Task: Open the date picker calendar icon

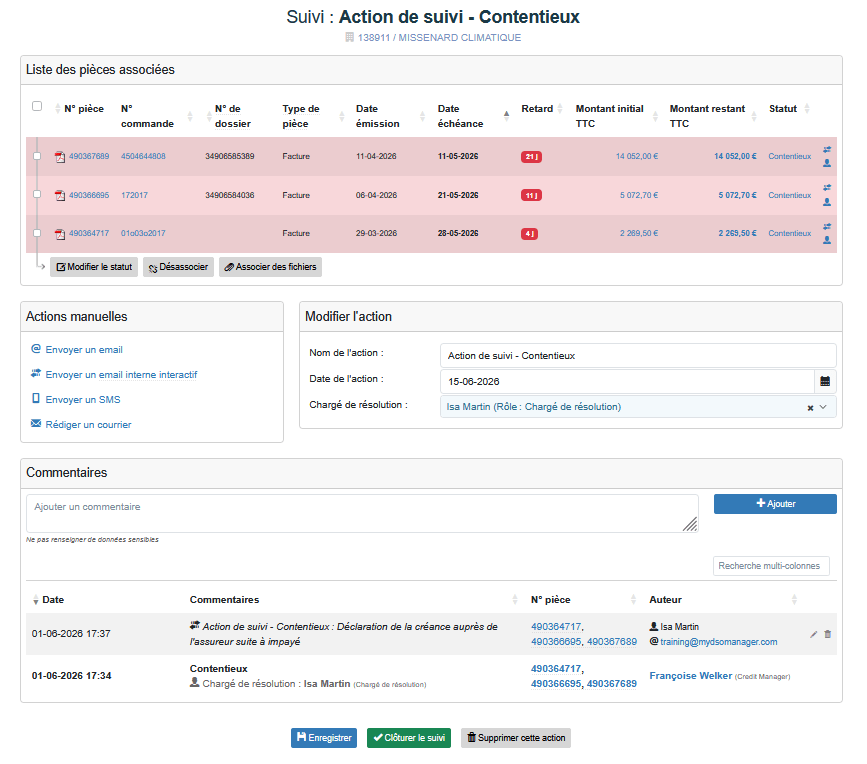Action: pyautogui.click(x=825, y=381)
